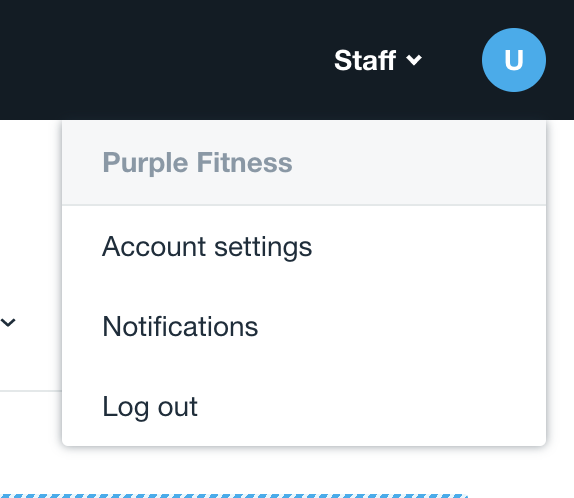
Task: Toggle the Staff role selector arrow
Action: tap(414, 60)
